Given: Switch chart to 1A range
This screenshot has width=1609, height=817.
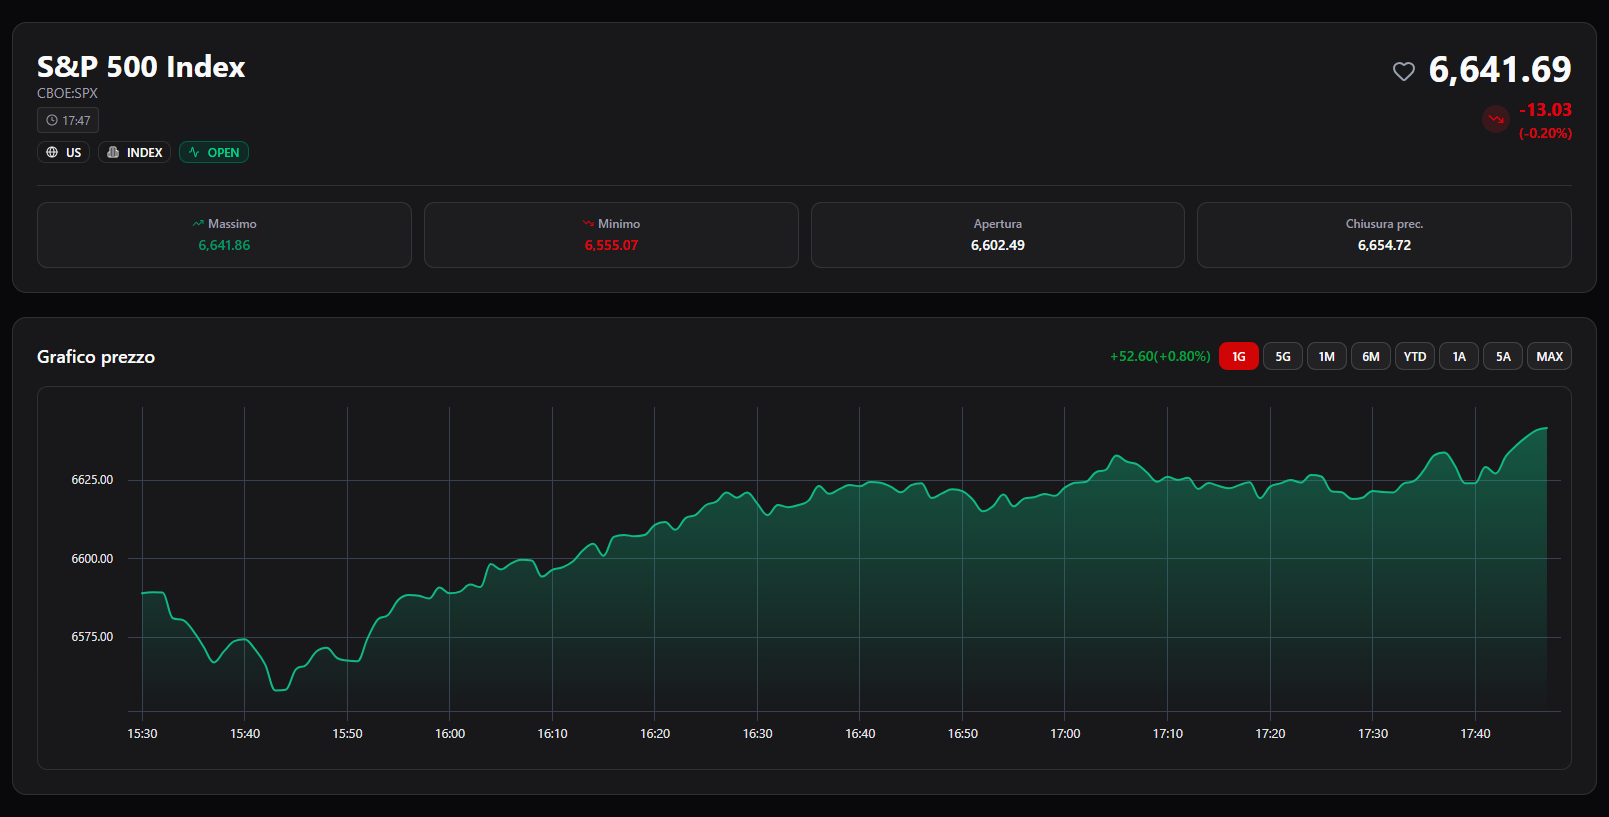Looking at the screenshot, I should tap(1459, 357).
